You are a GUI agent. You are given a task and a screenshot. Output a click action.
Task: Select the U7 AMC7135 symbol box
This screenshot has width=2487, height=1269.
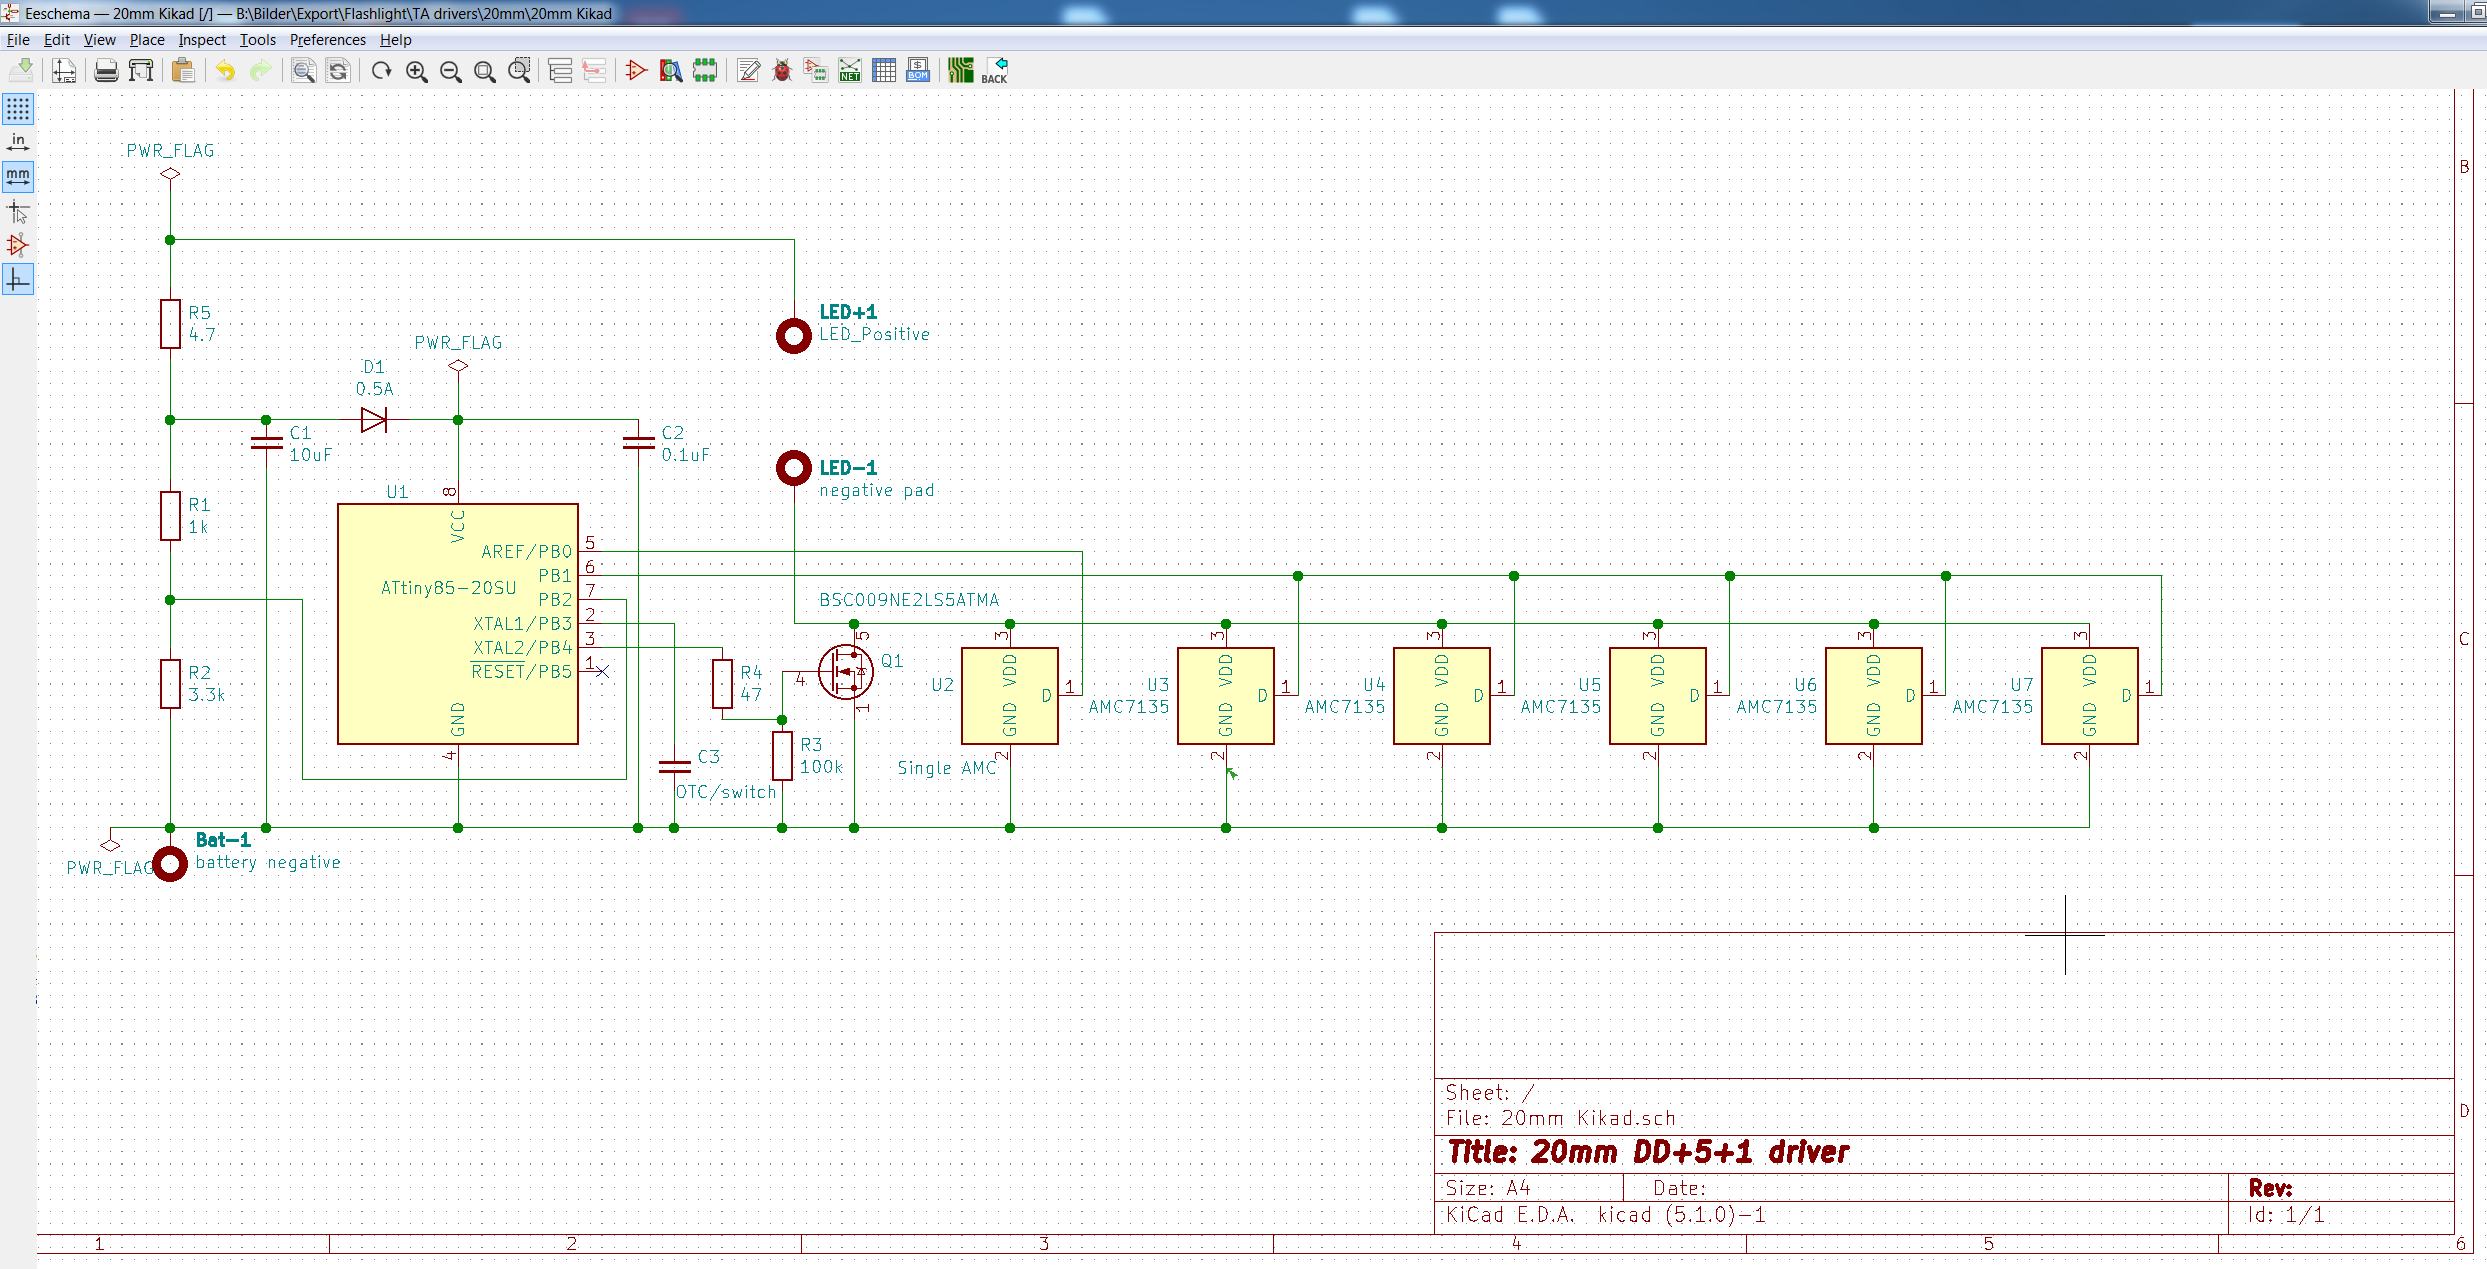pyautogui.click(x=2090, y=696)
